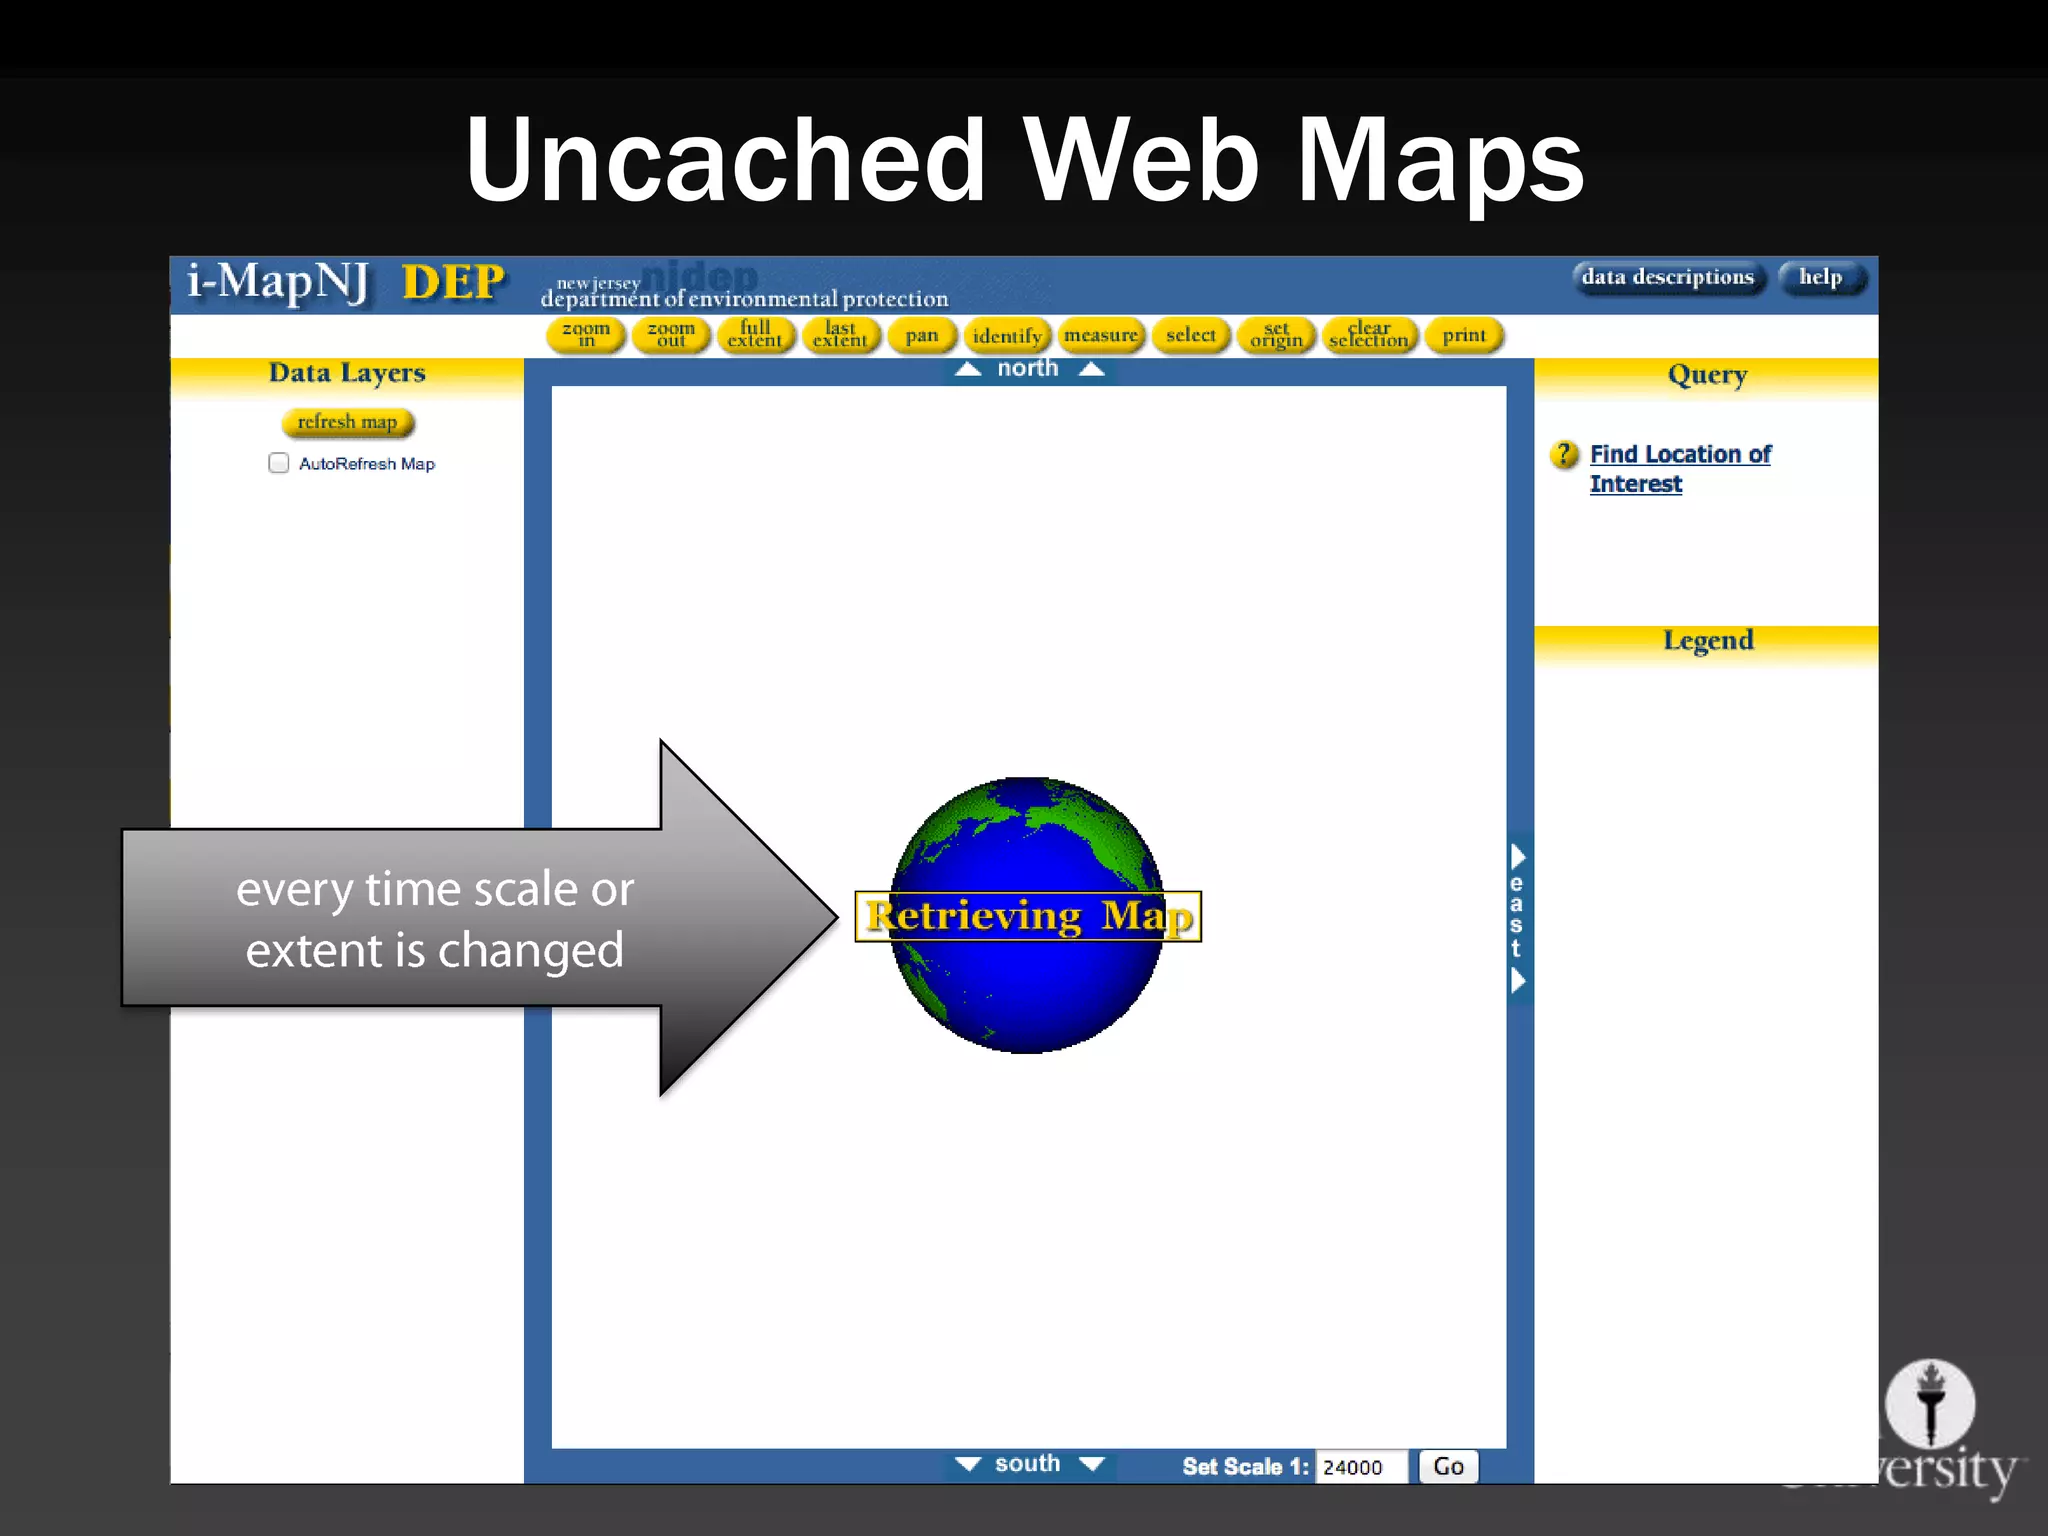Click the zoom out toolbar button
The height and width of the screenshot is (1536, 2048).
(x=671, y=335)
